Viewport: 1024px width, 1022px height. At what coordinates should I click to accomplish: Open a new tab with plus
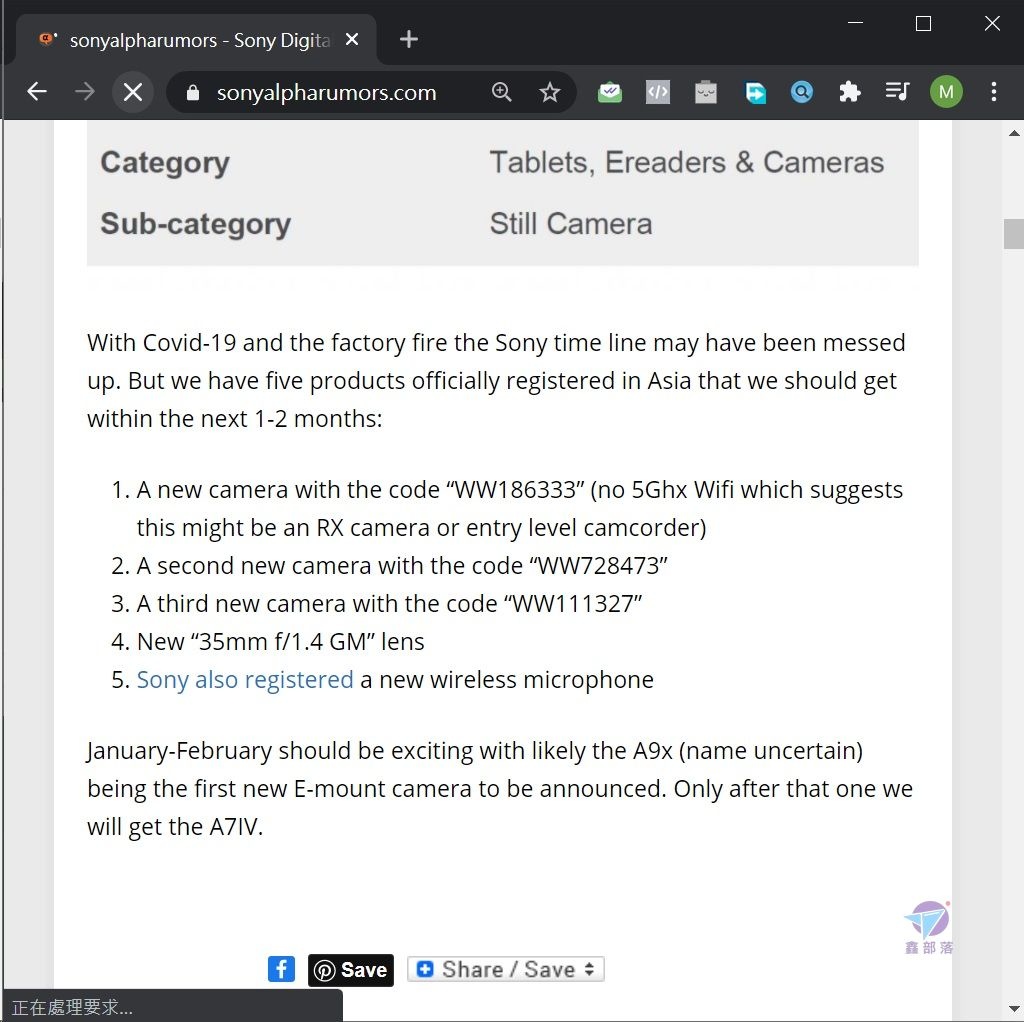click(x=409, y=39)
